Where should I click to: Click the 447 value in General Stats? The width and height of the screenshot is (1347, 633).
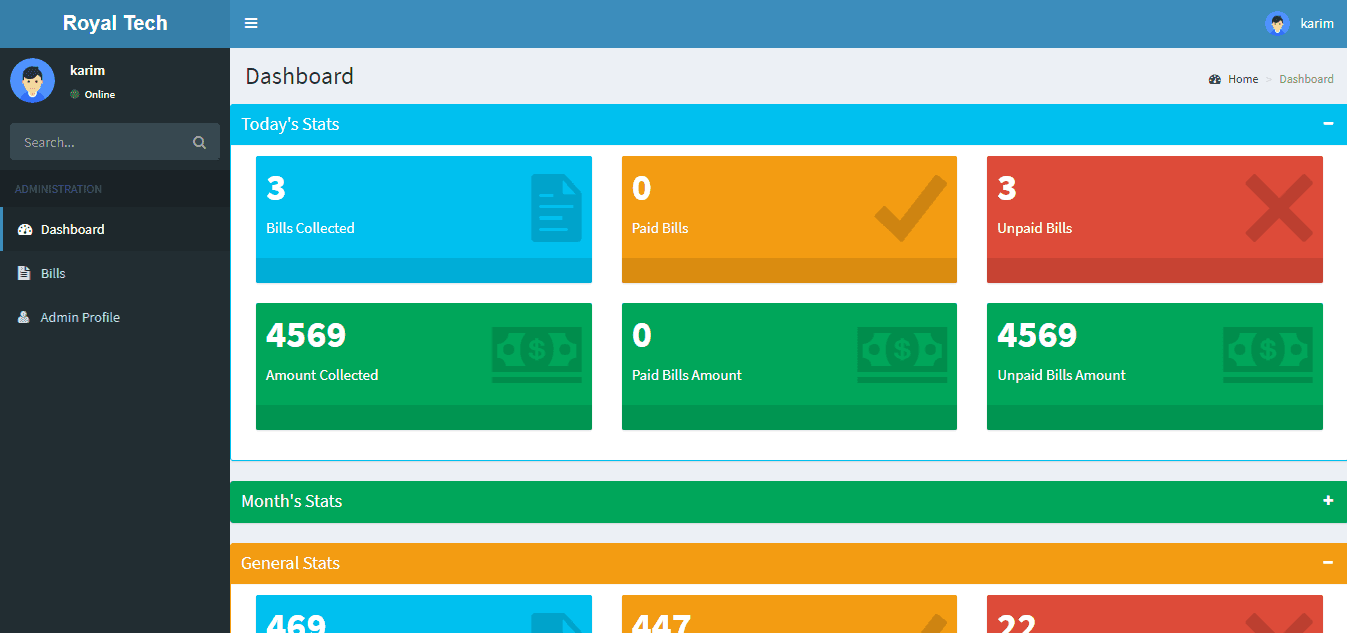[661, 624]
